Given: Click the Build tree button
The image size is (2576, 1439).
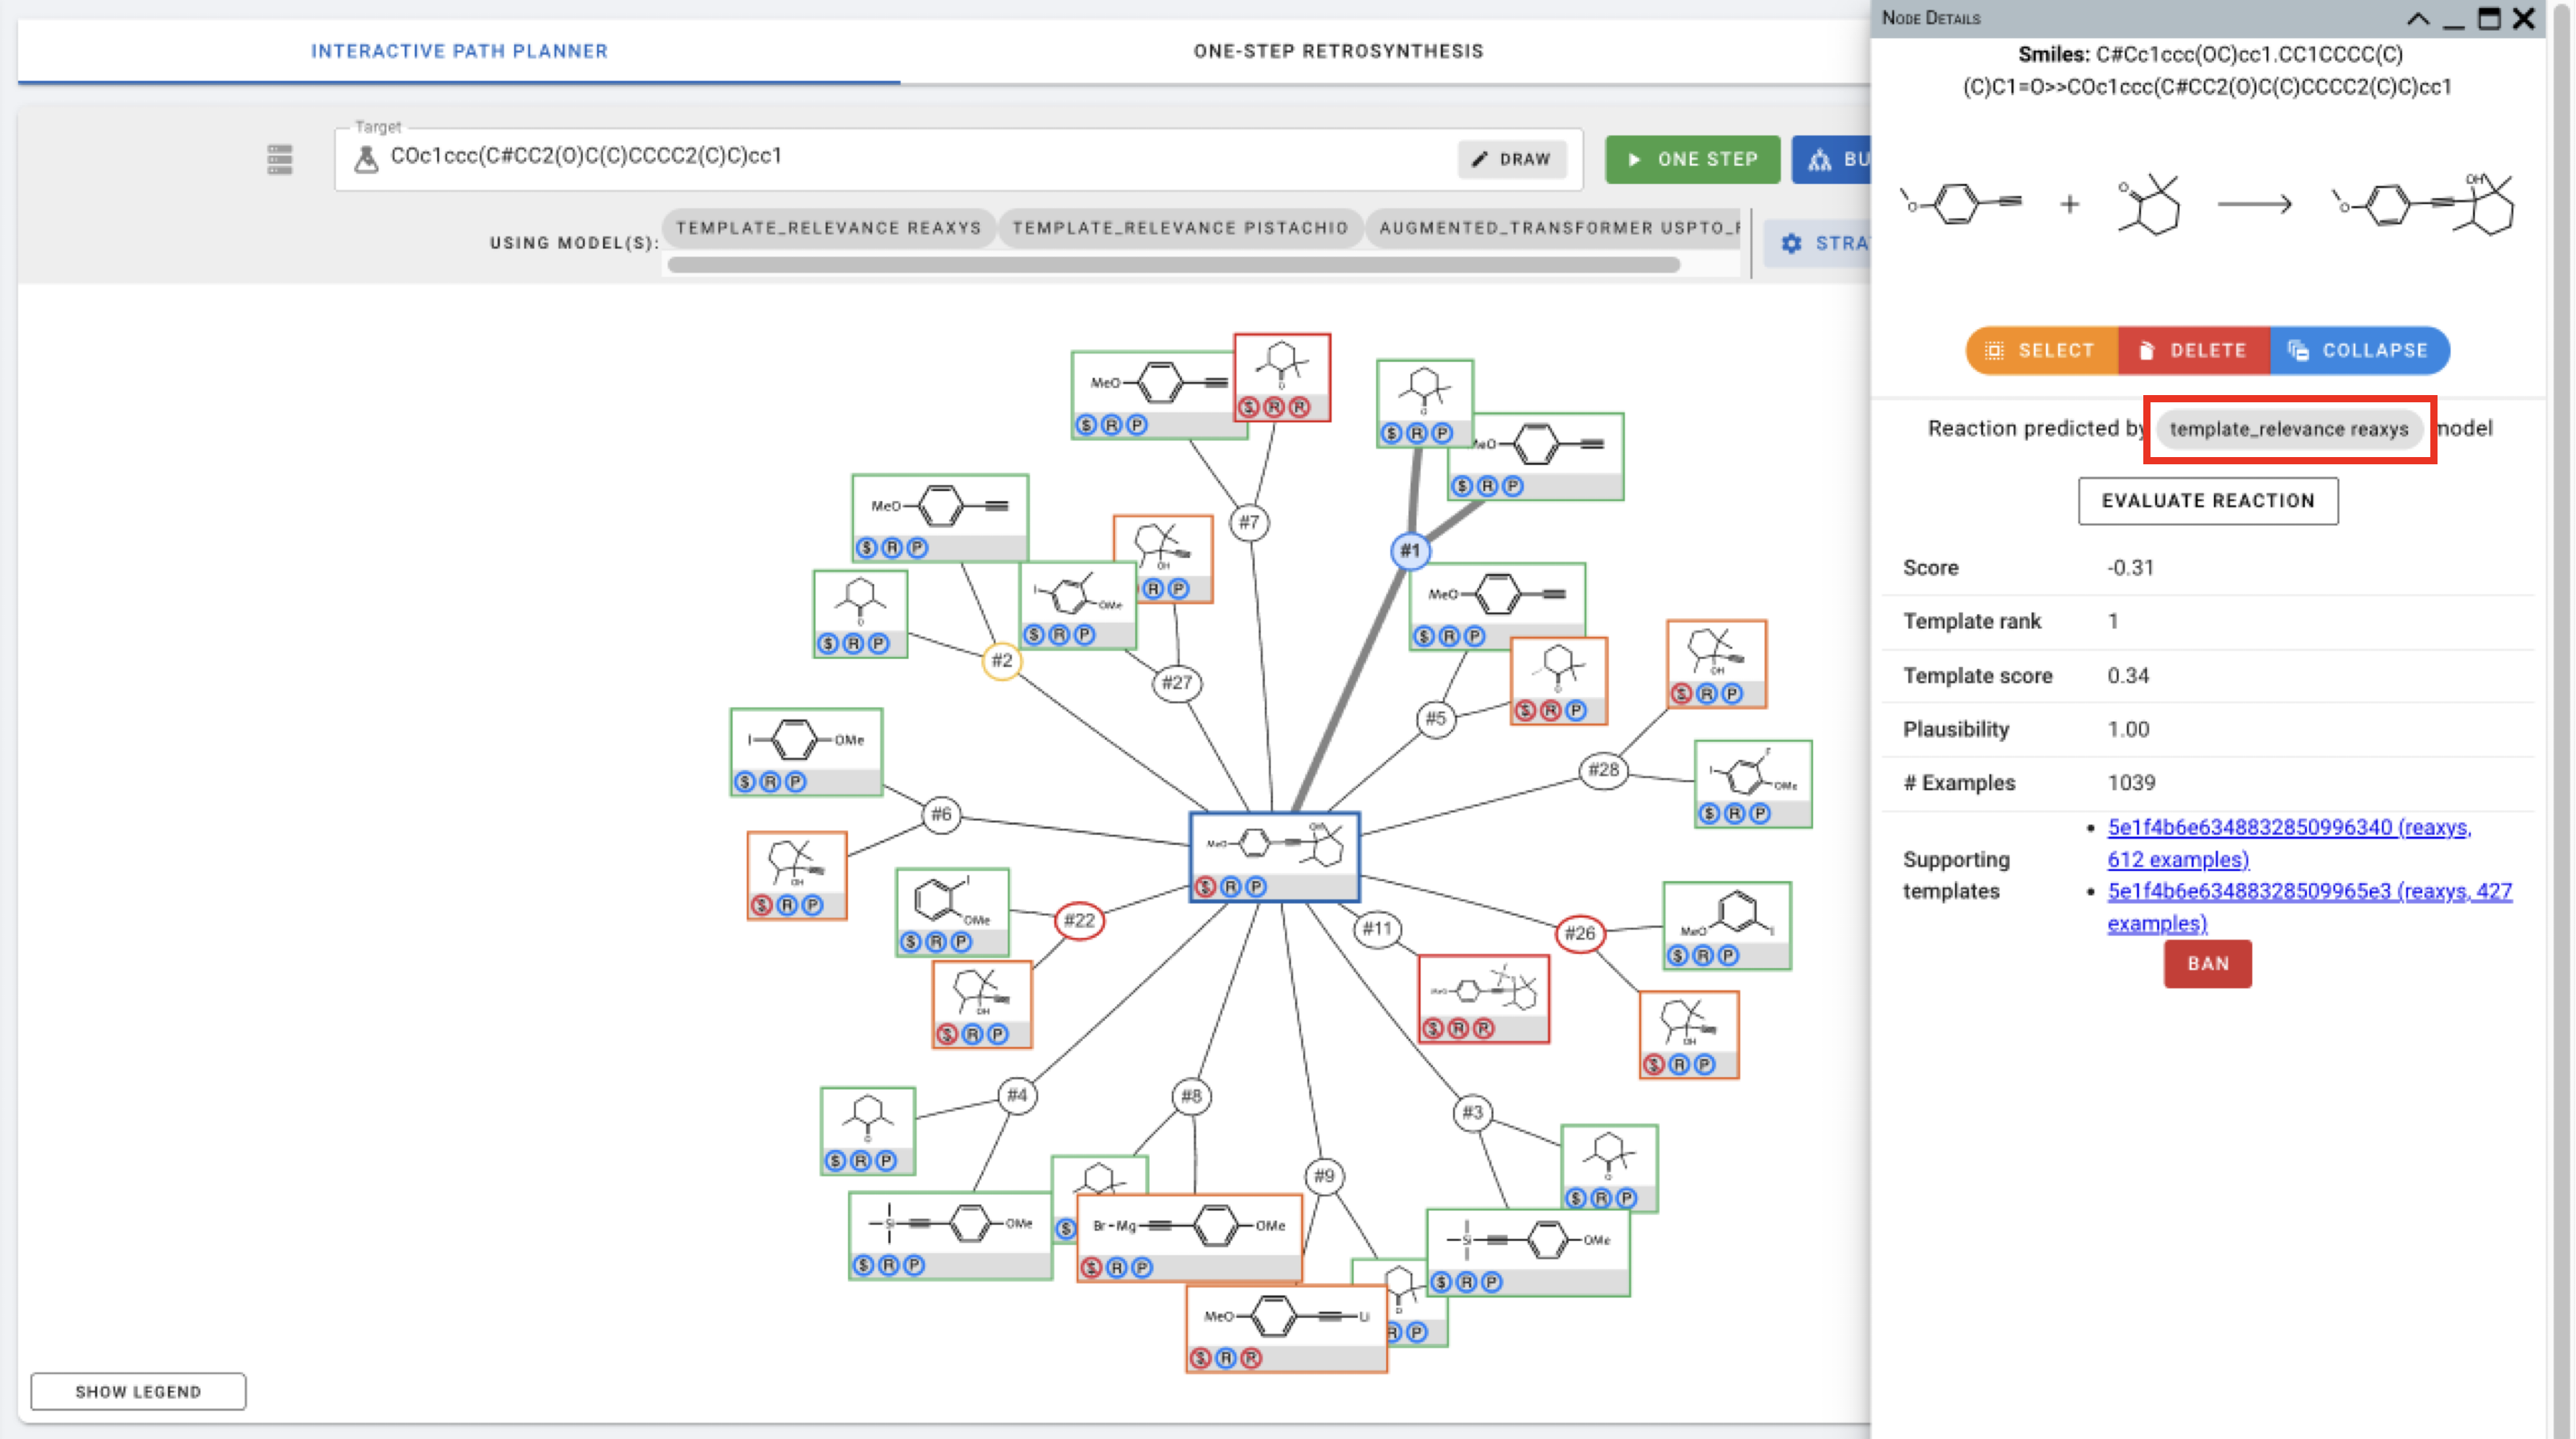Looking at the screenshot, I should 1832,159.
